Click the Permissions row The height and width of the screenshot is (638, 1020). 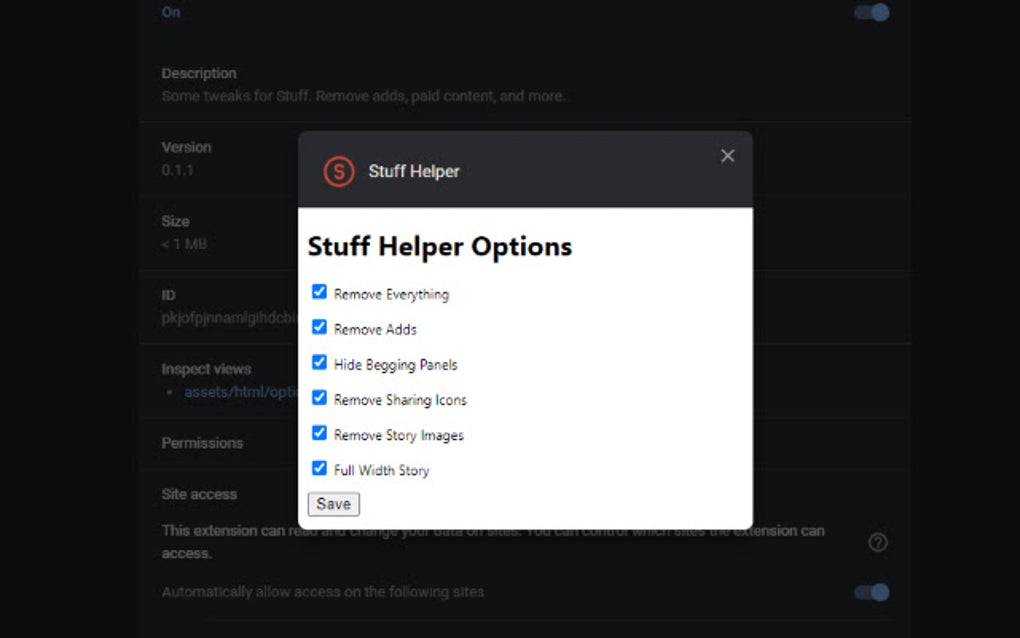pos(203,443)
